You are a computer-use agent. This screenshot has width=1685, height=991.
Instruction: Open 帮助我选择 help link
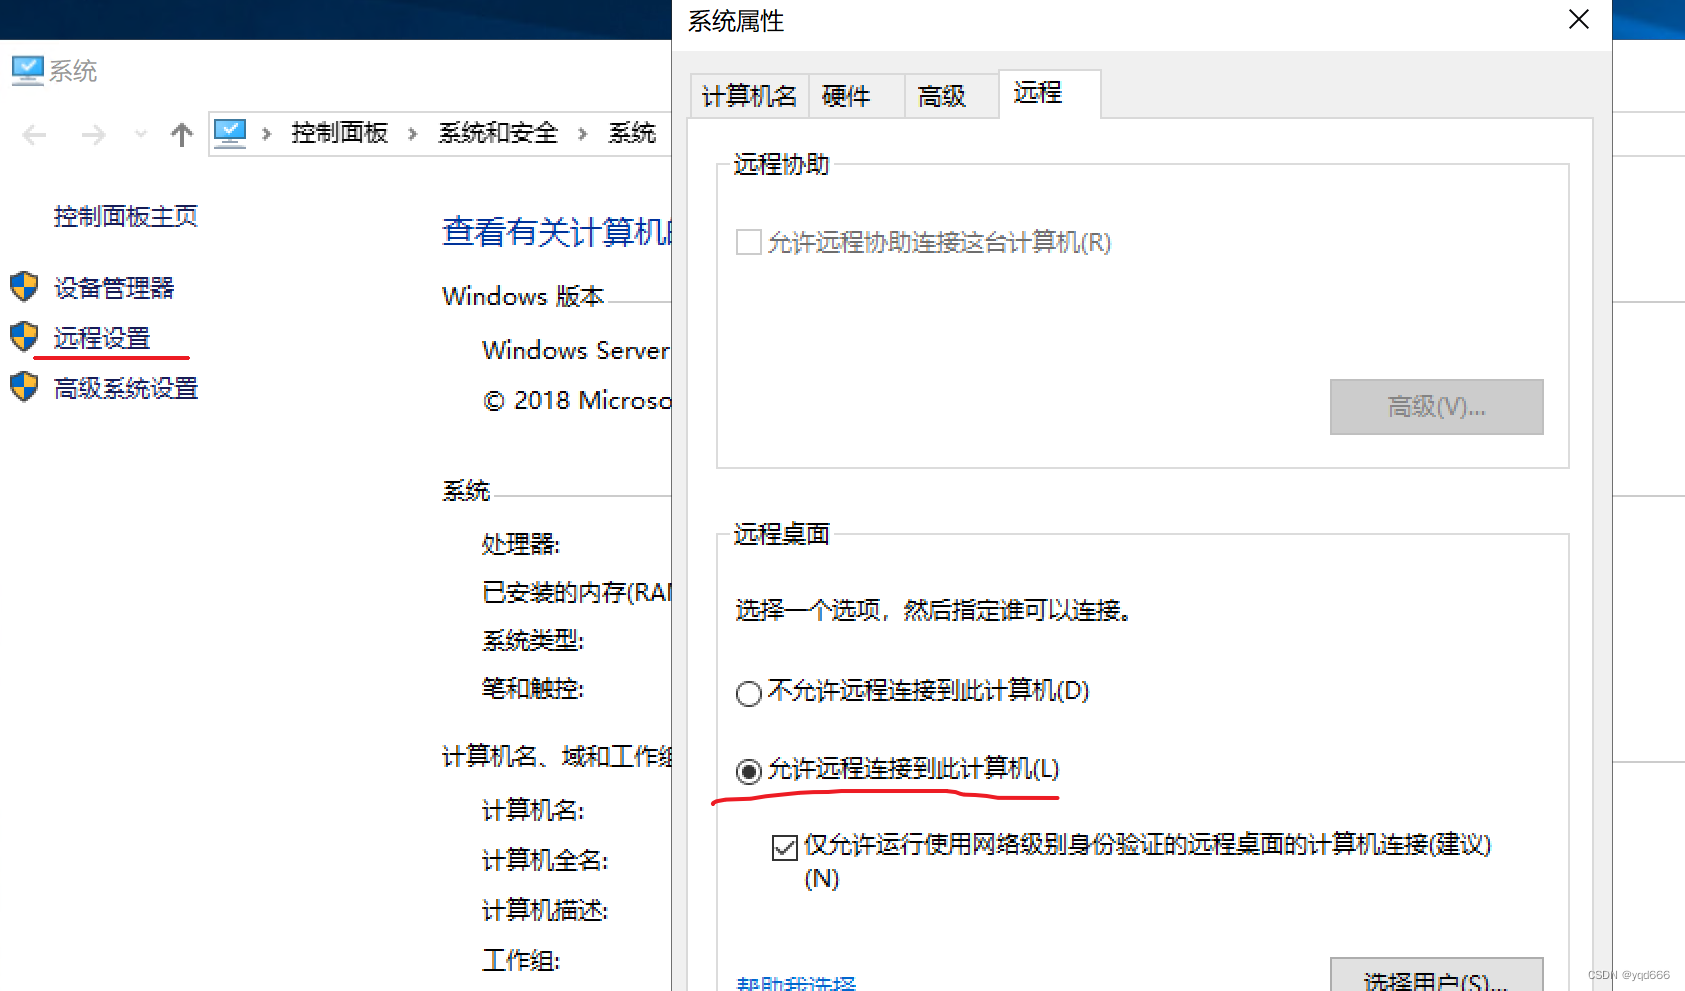(x=796, y=982)
